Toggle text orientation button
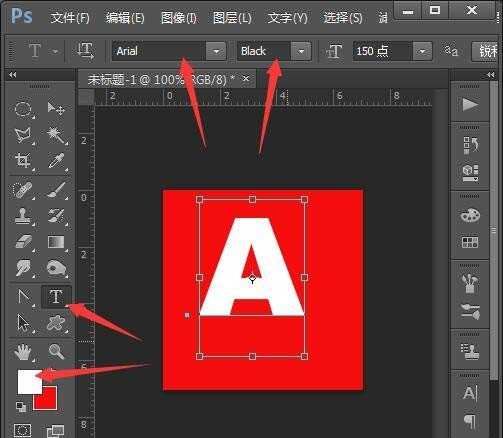This screenshot has height=438, width=503. pyautogui.click(x=86, y=51)
